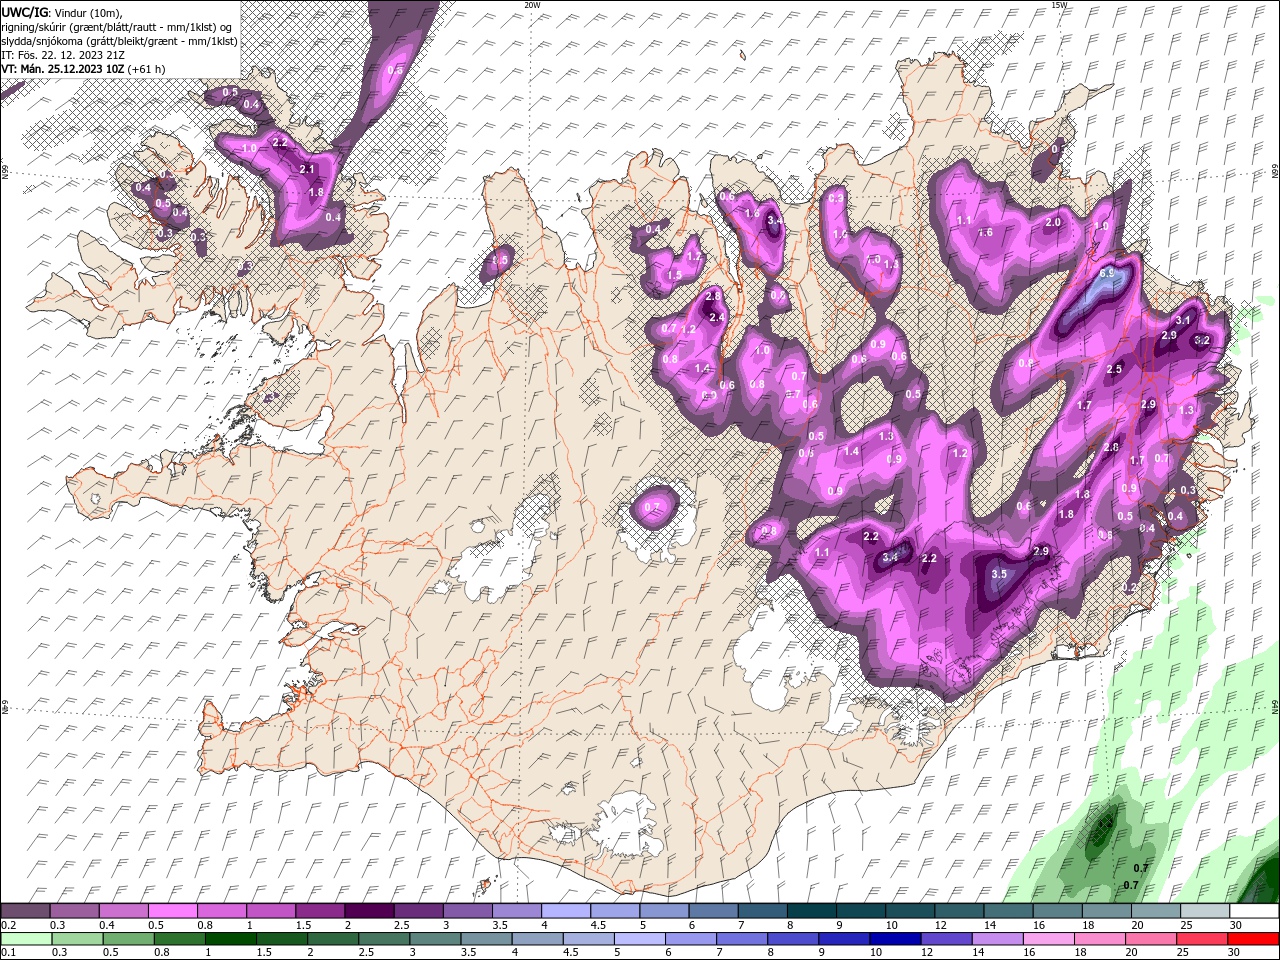This screenshot has height=960, width=1280.
Task: Select the white 30 swatch in snow legend
Action: tap(1254, 911)
